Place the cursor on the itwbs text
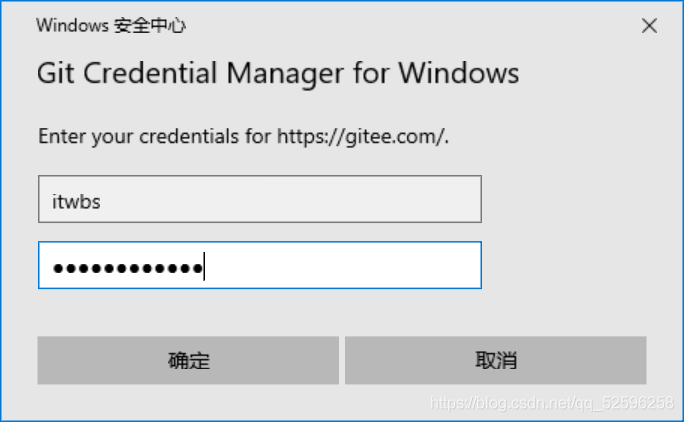 [x=76, y=202]
